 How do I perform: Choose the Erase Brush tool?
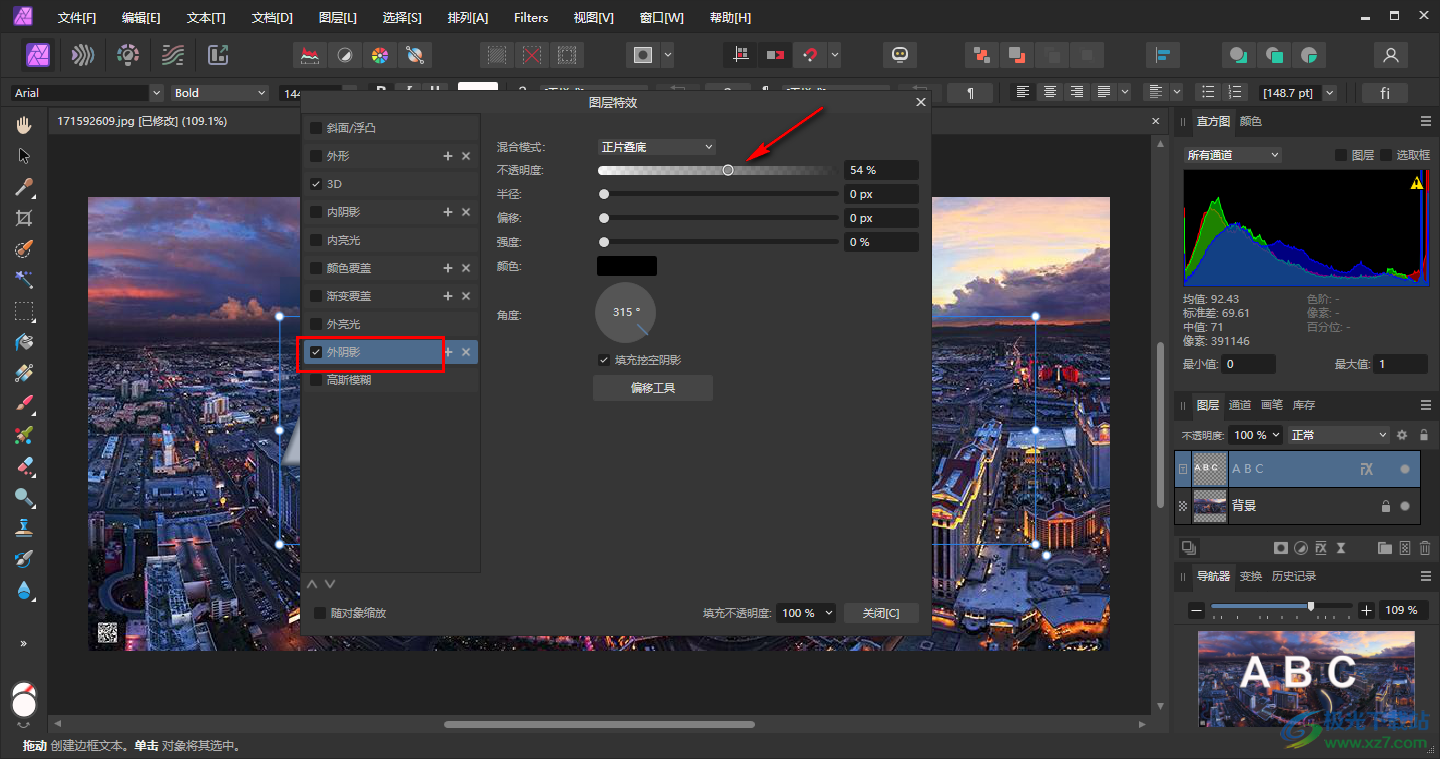pos(24,466)
